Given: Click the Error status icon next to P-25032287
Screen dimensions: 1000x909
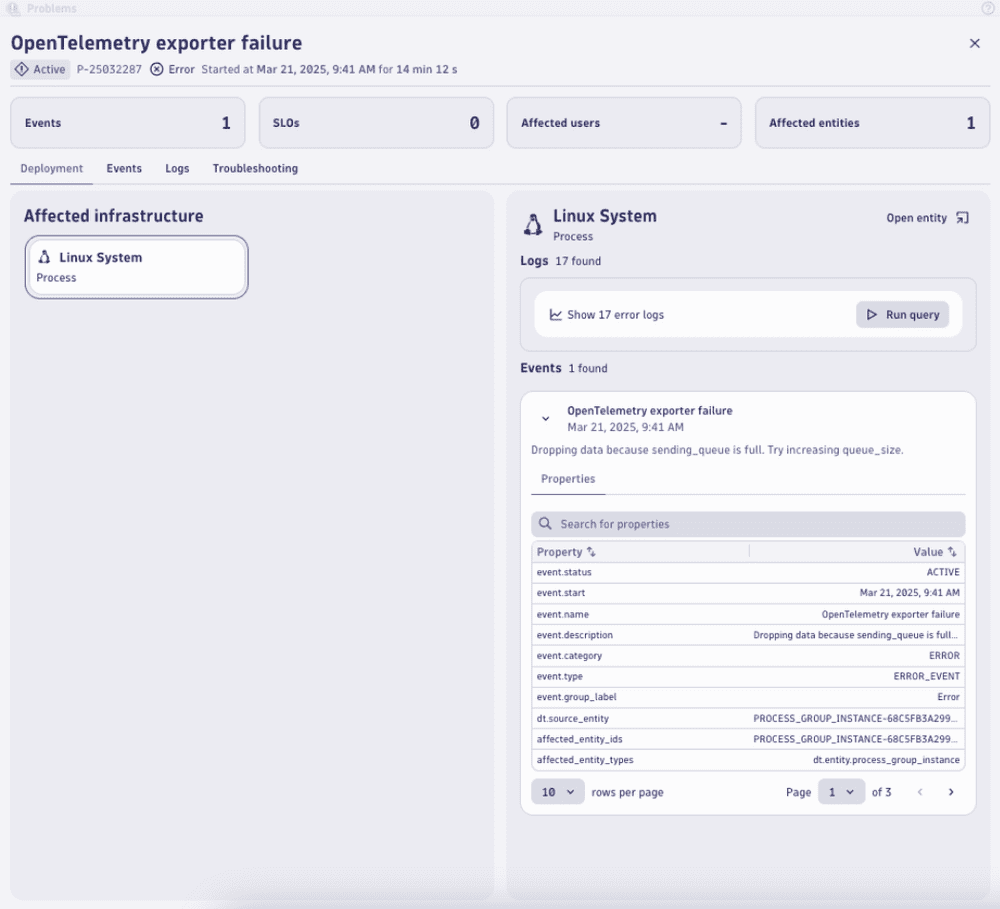Looking at the screenshot, I should (157, 69).
